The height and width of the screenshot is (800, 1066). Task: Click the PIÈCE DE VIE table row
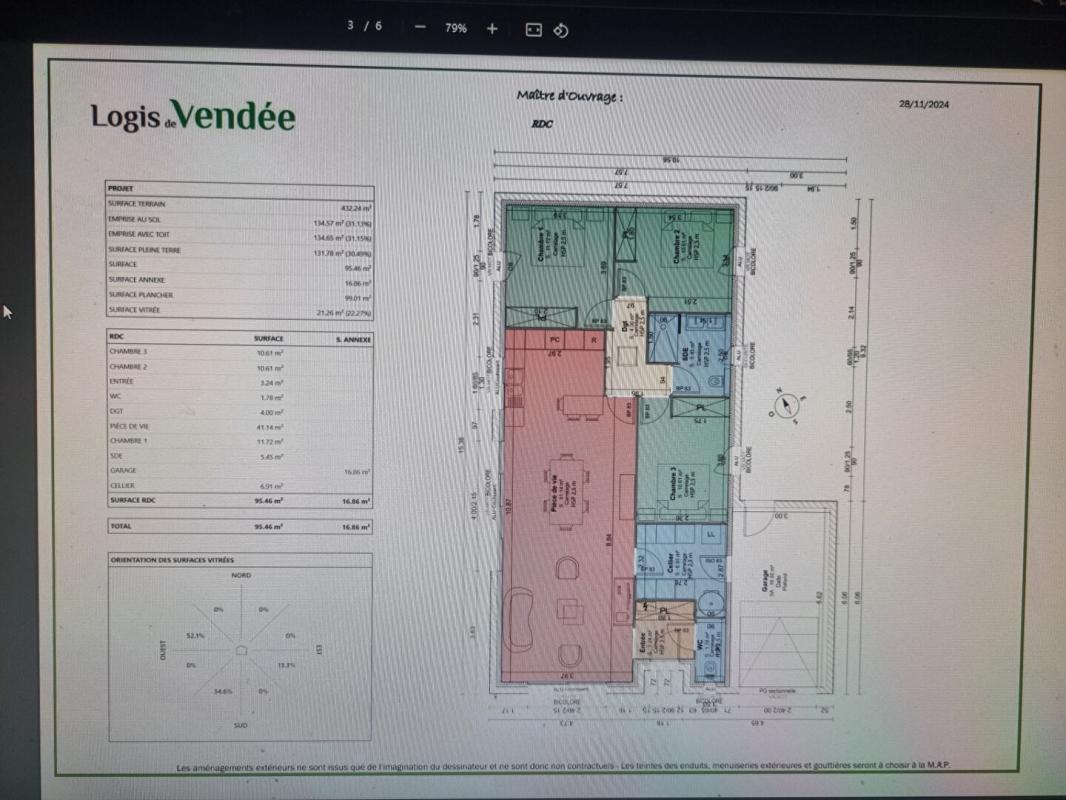coord(240,426)
